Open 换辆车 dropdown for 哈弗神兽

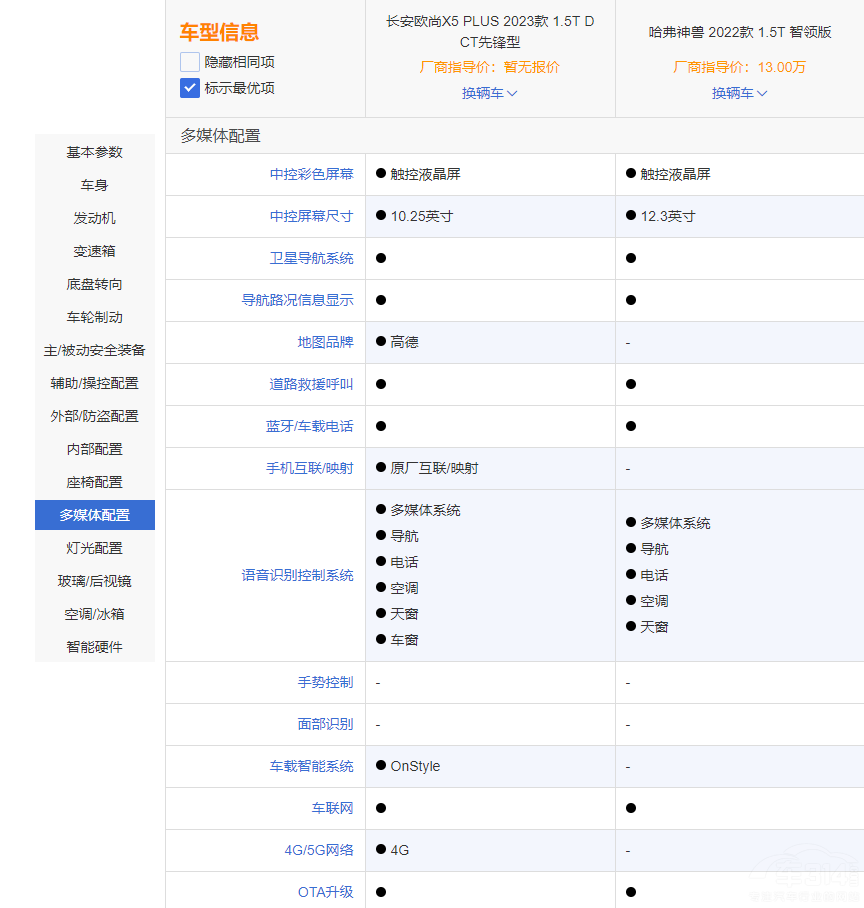click(x=739, y=93)
